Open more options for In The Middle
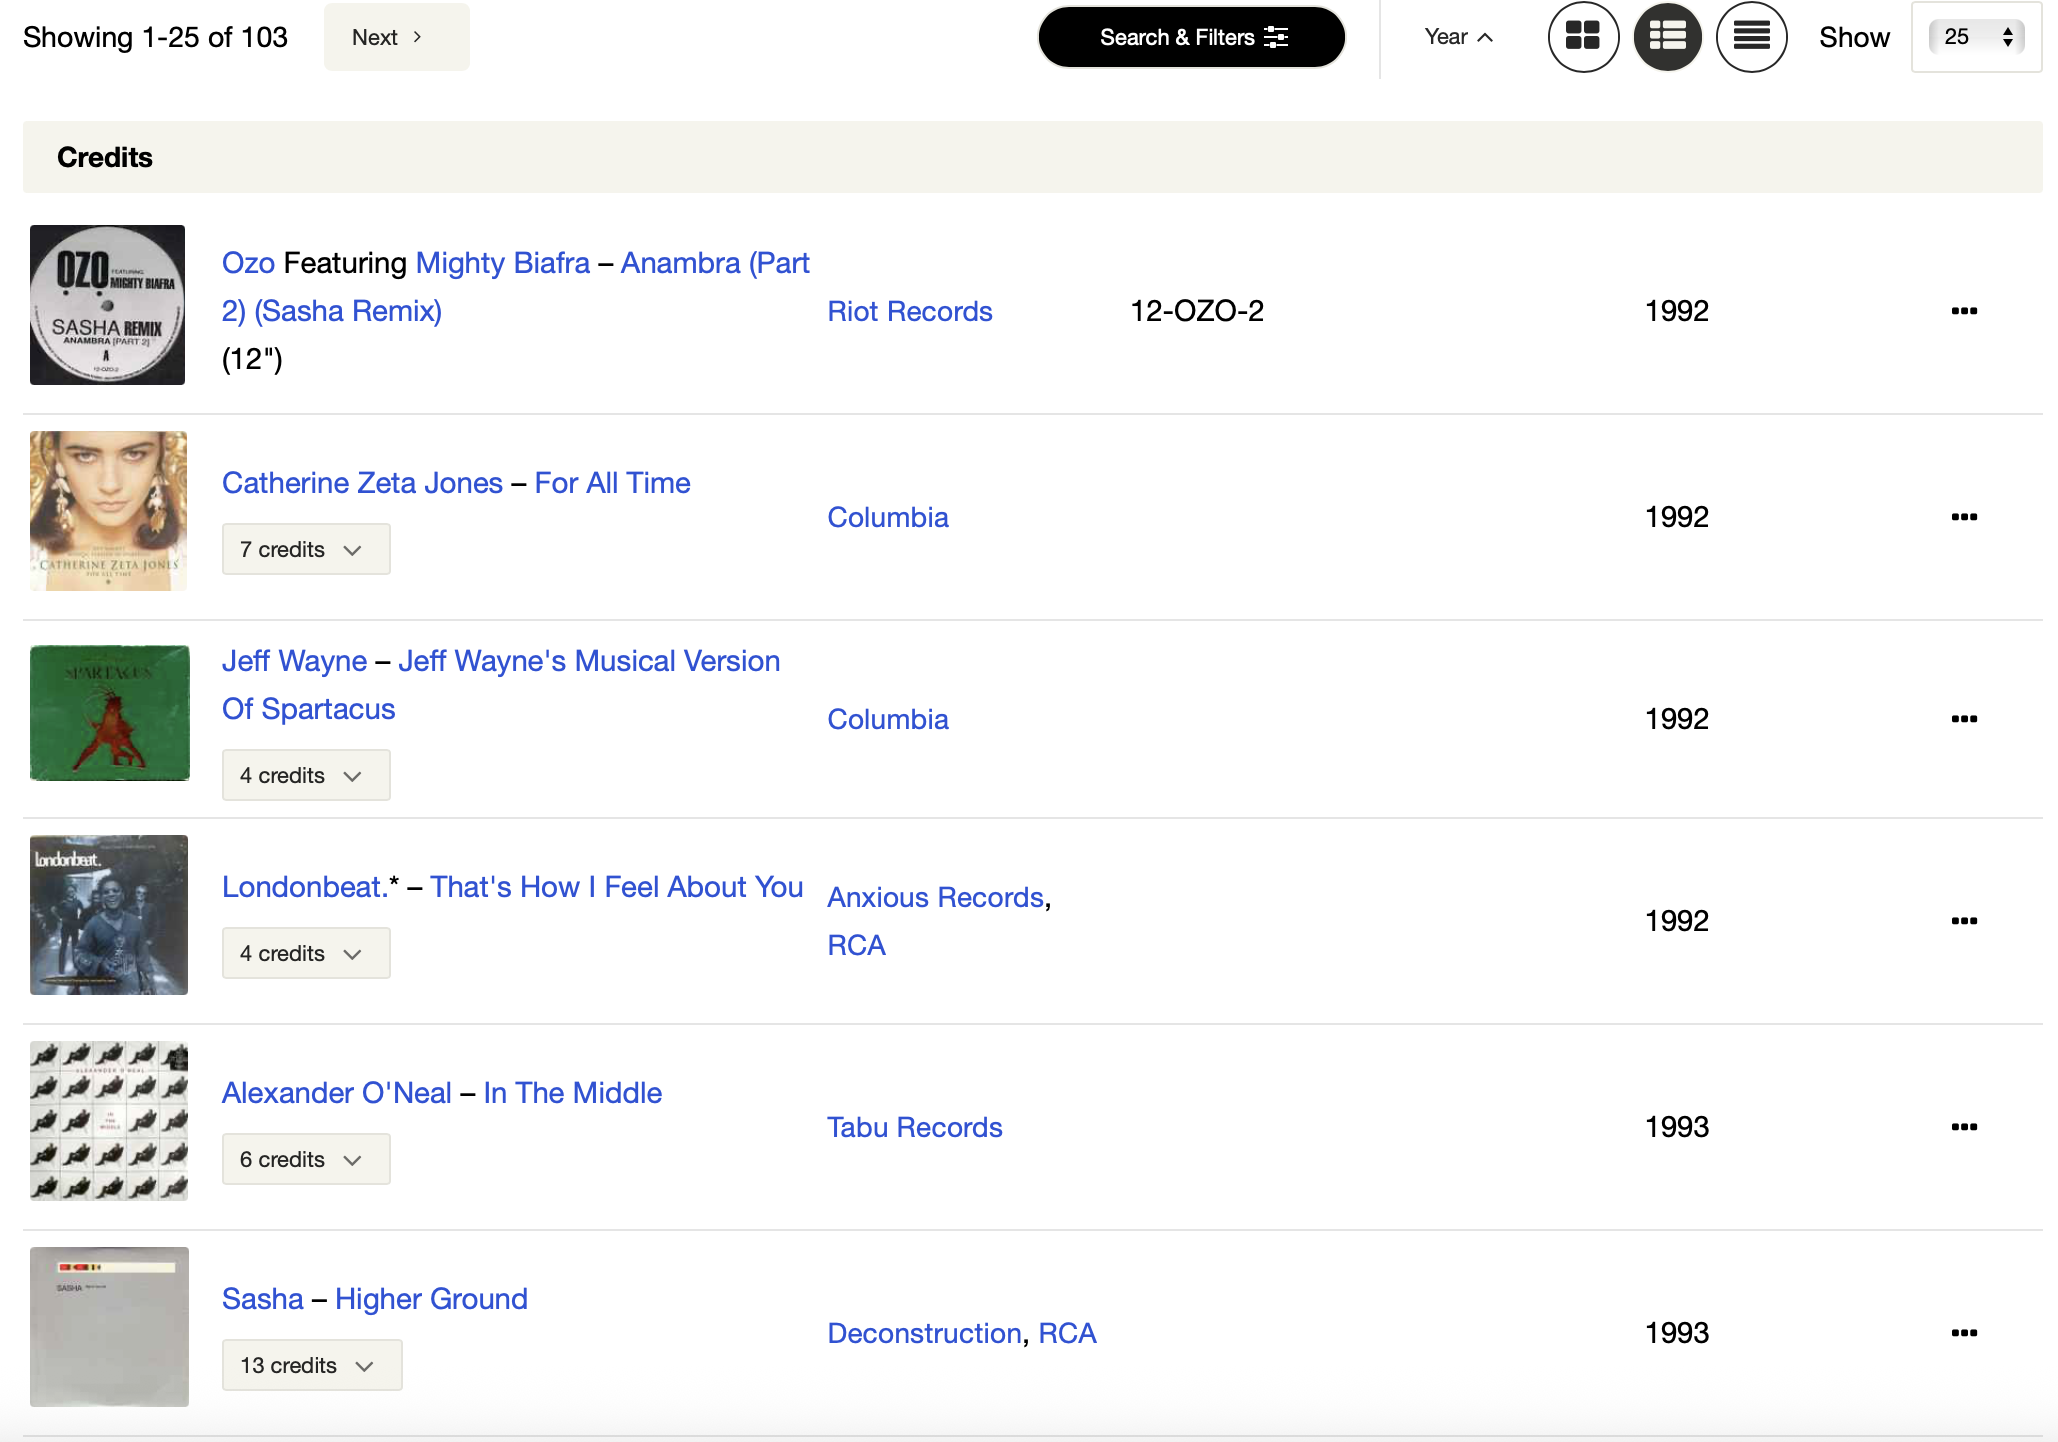The height and width of the screenshot is (1442, 2058). pos(1963,1127)
